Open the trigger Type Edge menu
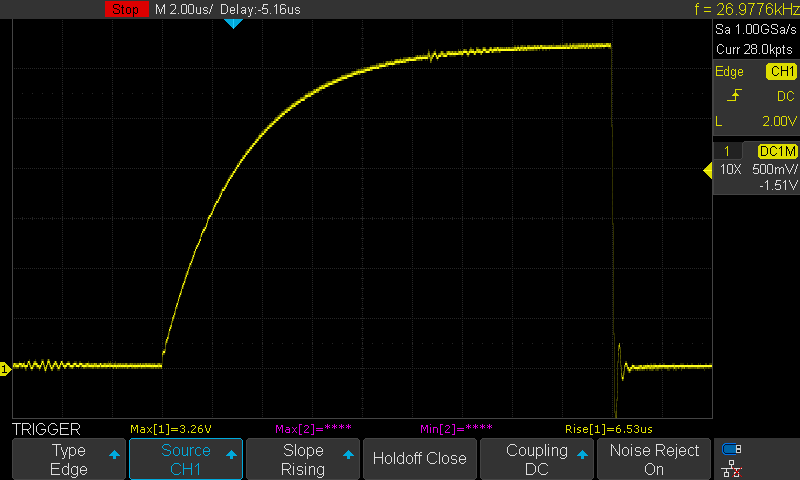Viewport: 800px width, 480px height. pos(69,459)
